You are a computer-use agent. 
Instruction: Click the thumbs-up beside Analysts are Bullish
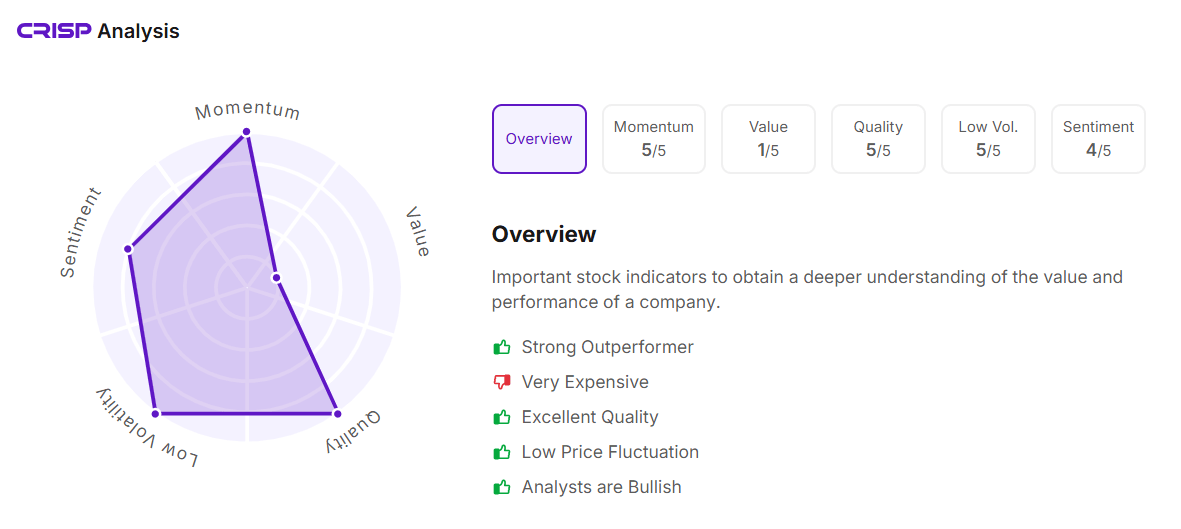point(502,488)
